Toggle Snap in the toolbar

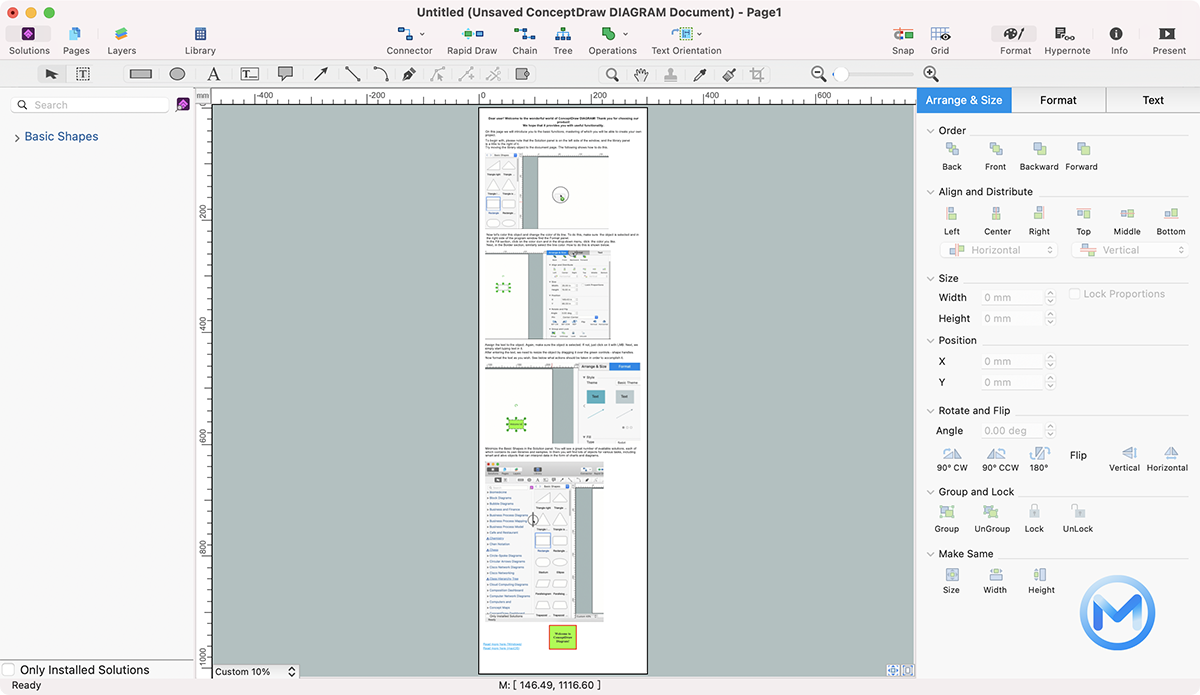903,40
